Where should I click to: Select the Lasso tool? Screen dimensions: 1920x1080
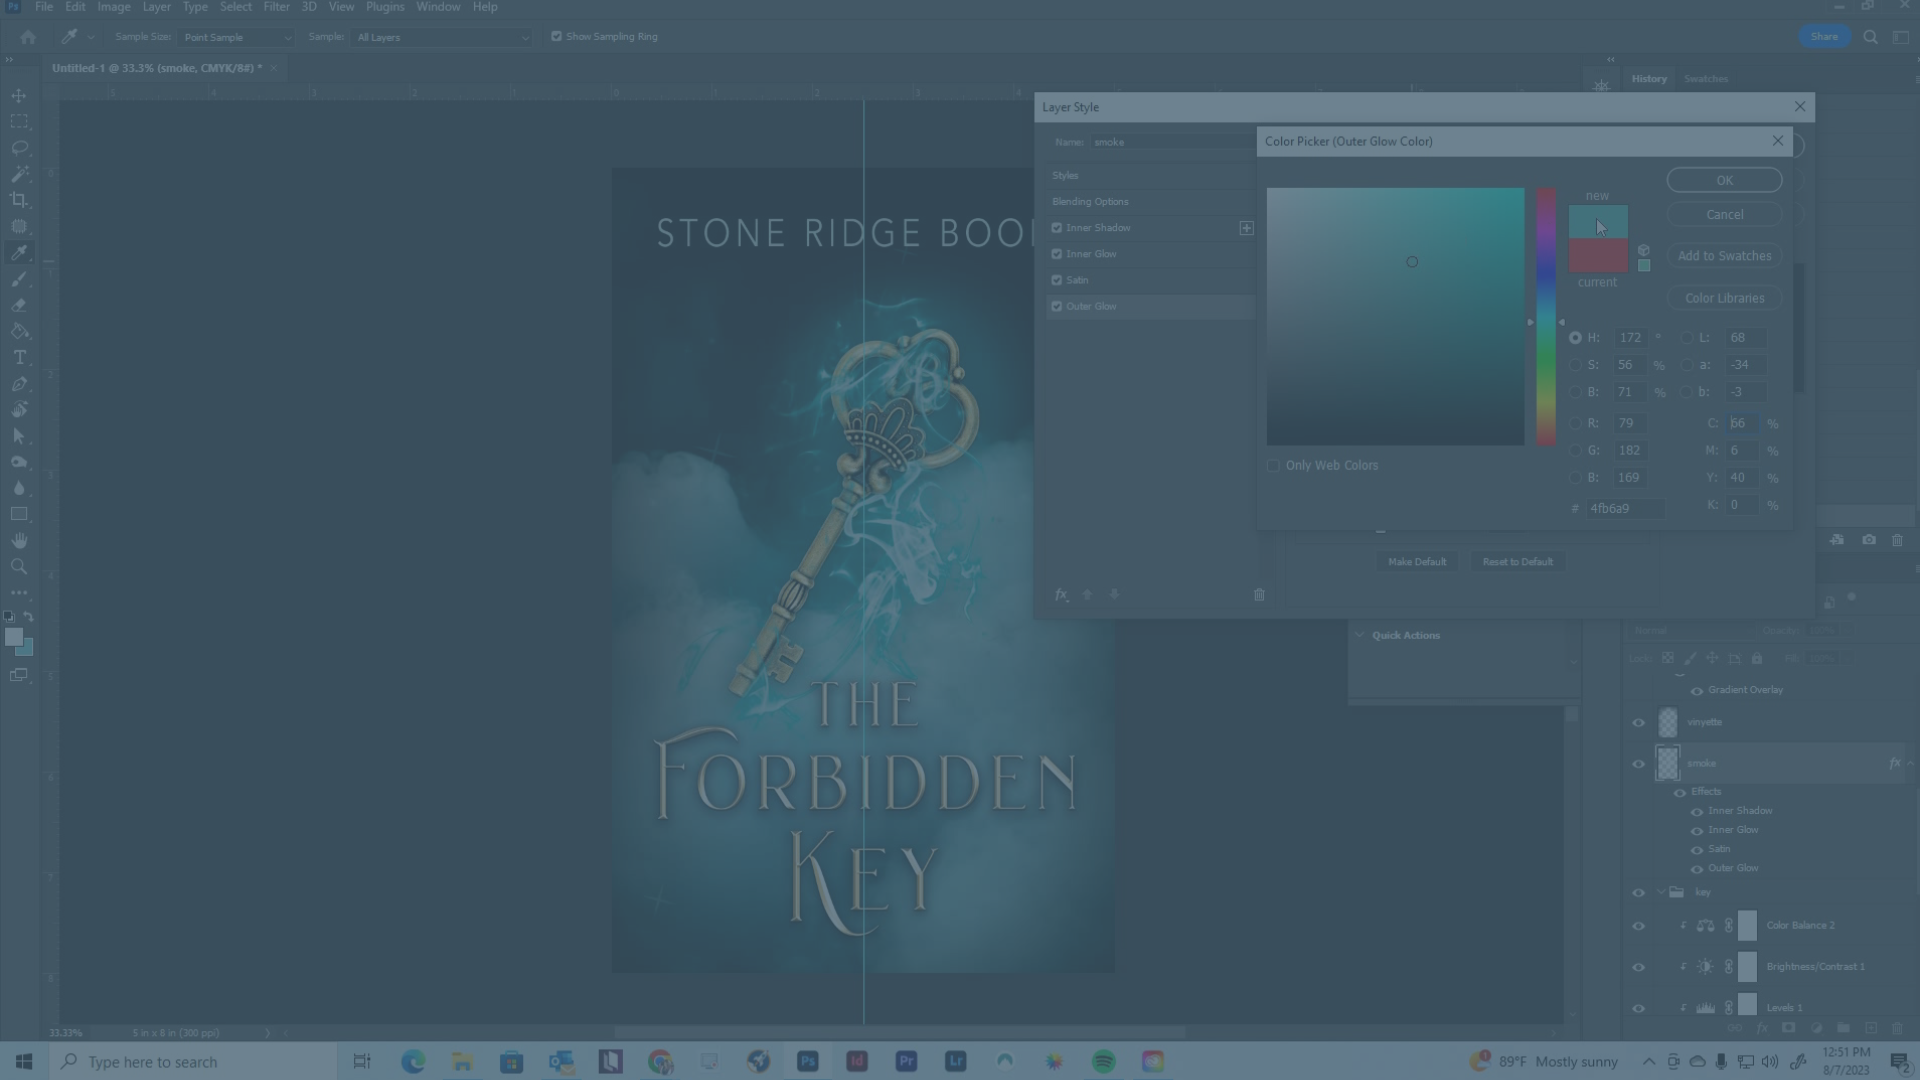pyautogui.click(x=19, y=148)
